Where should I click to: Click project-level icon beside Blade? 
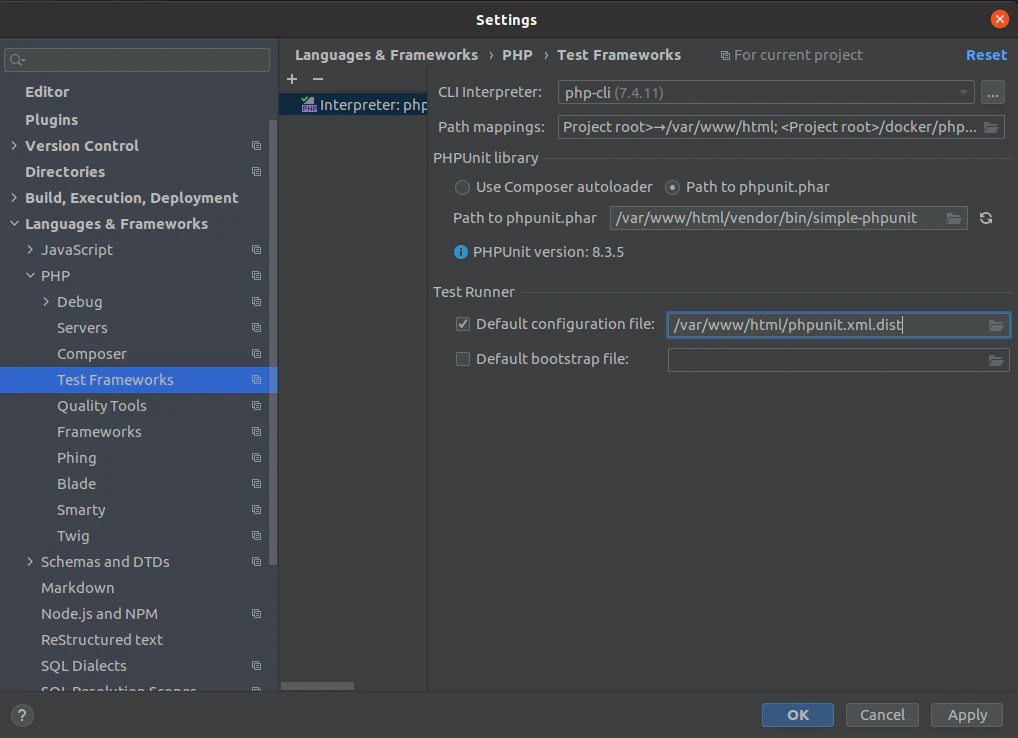(x=256, y=484)
